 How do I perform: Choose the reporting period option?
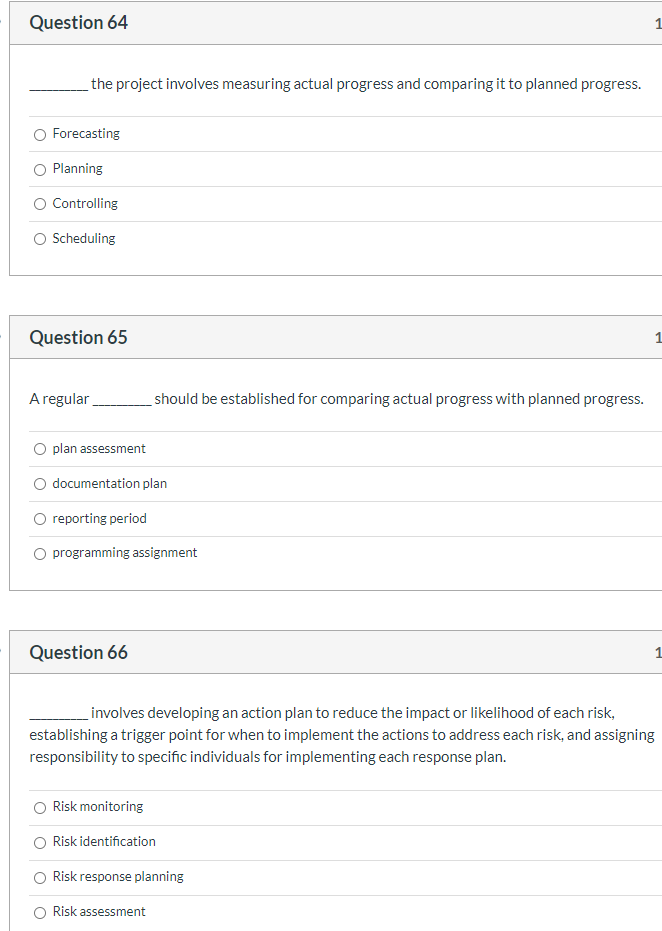(x=39, y=519)
